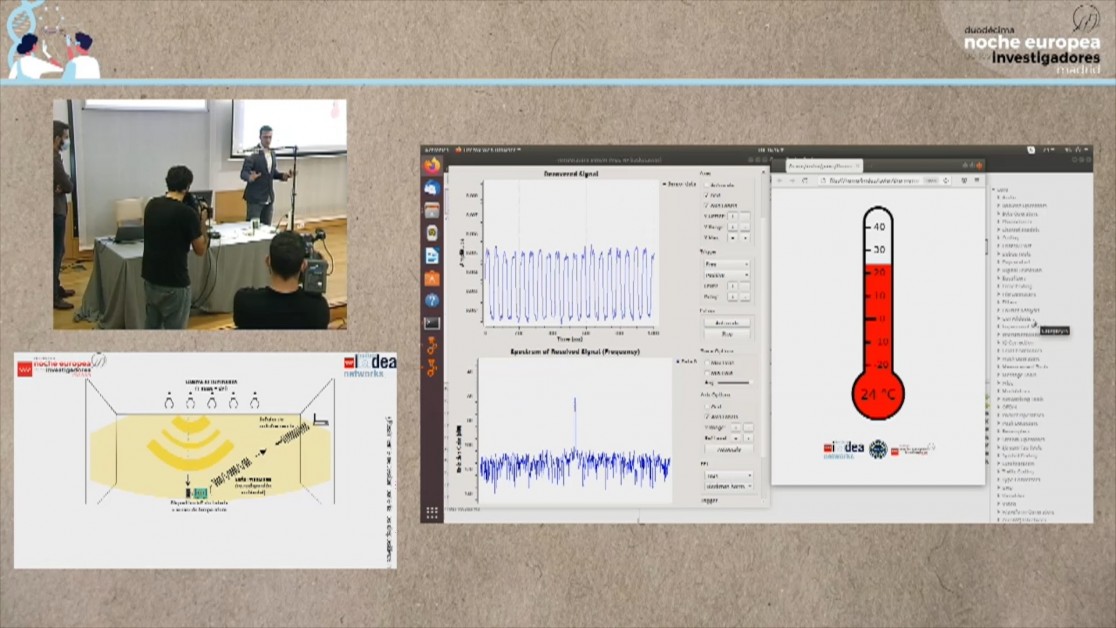This screenshot has height=628, width=1116.
Task: Open the Terminal from the dock
Action: 432,323
